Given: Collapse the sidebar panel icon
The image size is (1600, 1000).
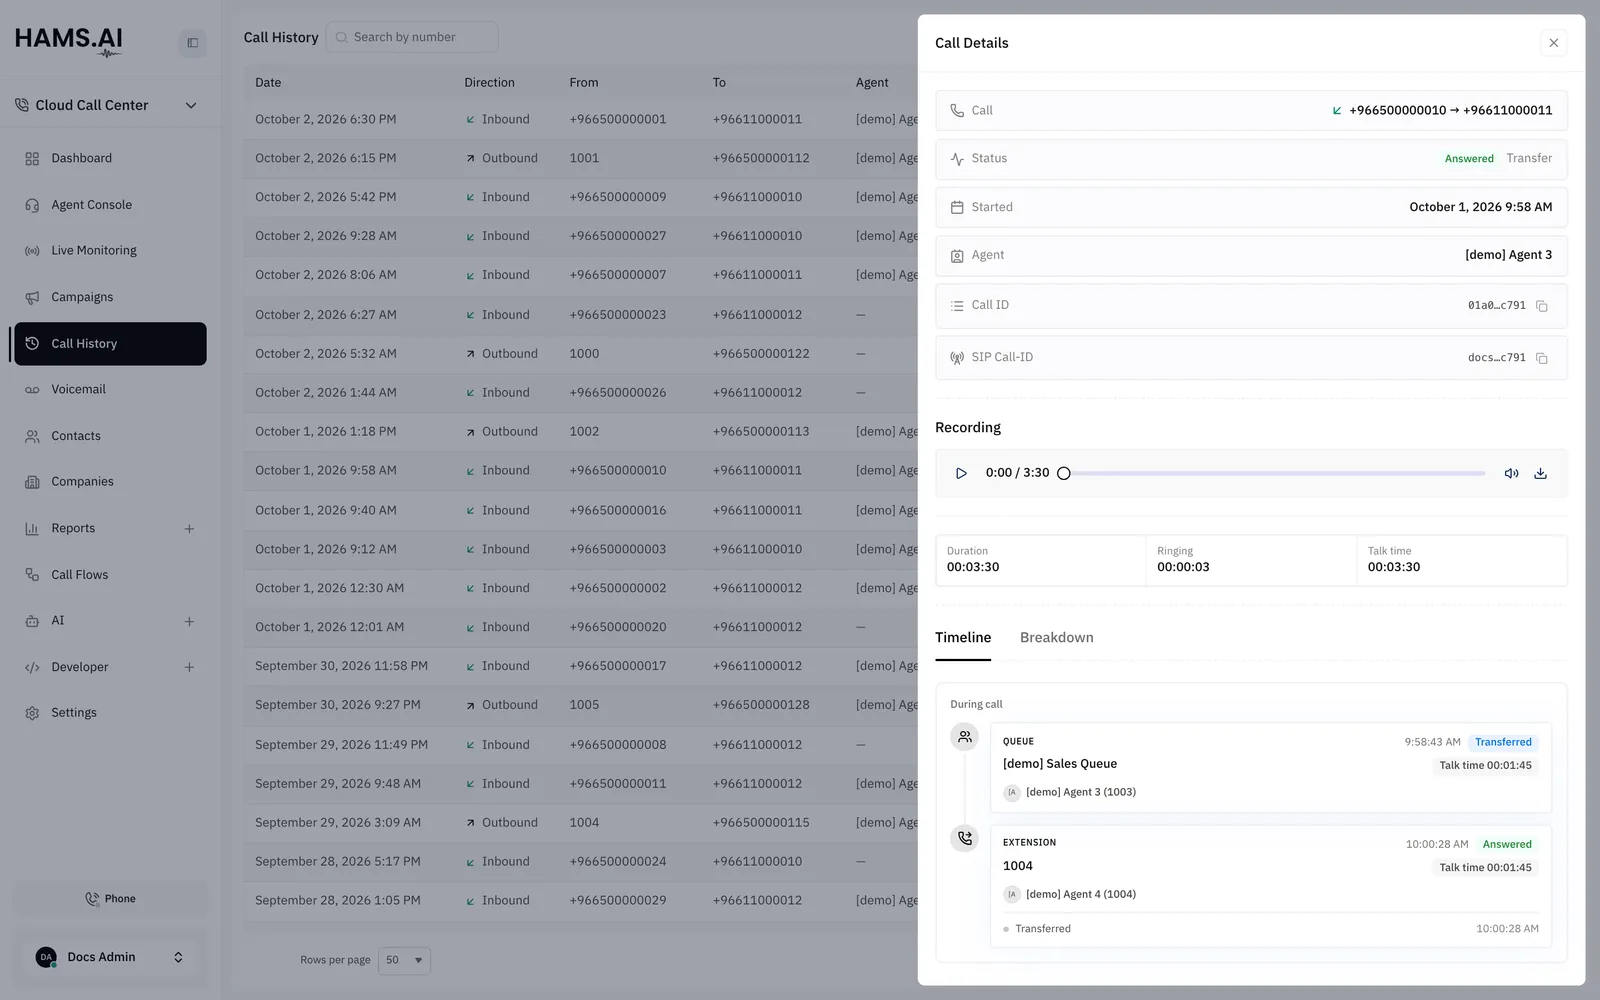Looking at the screenshot, I should click(x=193, y=43).
